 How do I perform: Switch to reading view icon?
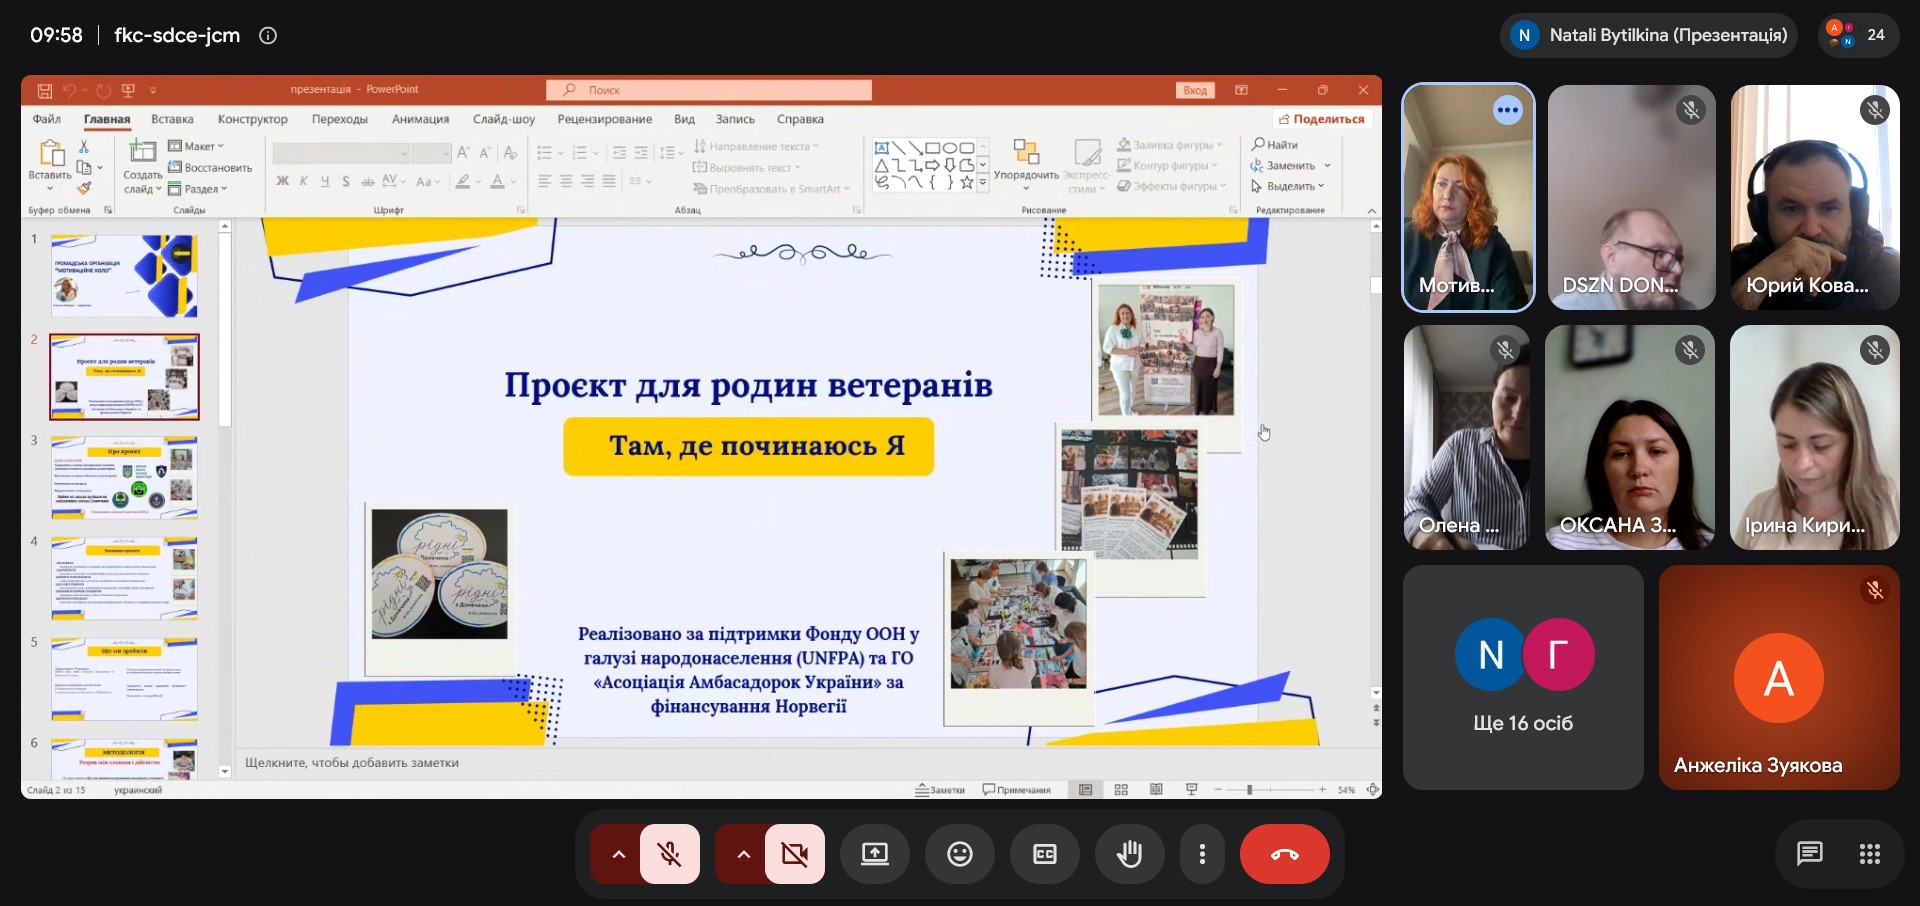tap(1156, 790)
